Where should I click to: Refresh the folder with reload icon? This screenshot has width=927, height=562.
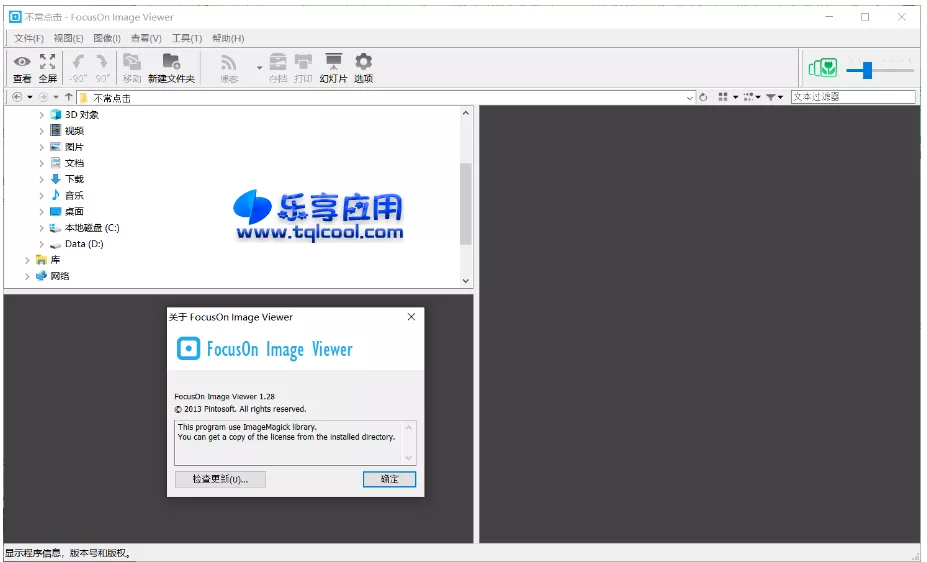click(703, 97)
